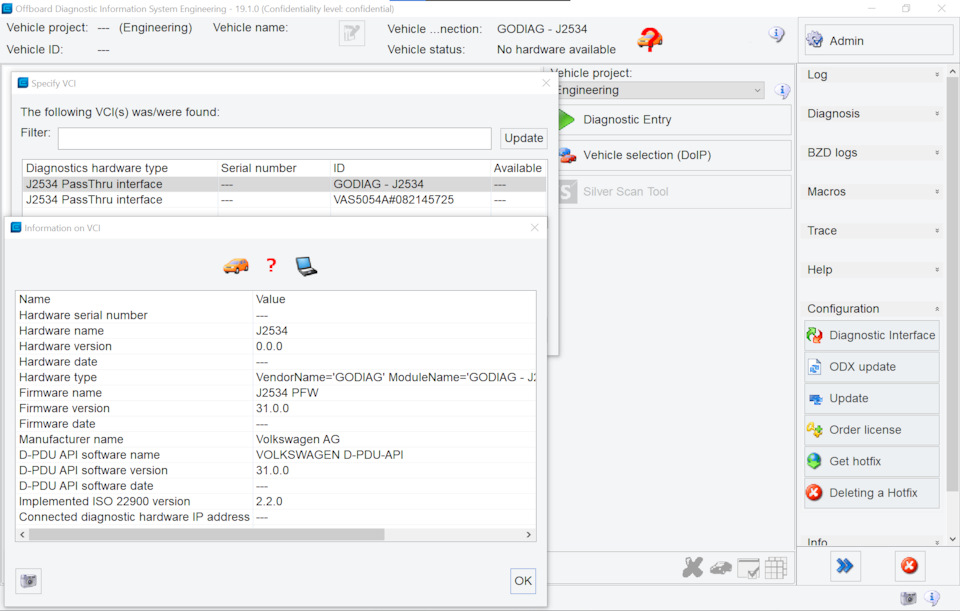Close the Specify VCI dialog
The image size is (960, 611).
click(546, 83)
